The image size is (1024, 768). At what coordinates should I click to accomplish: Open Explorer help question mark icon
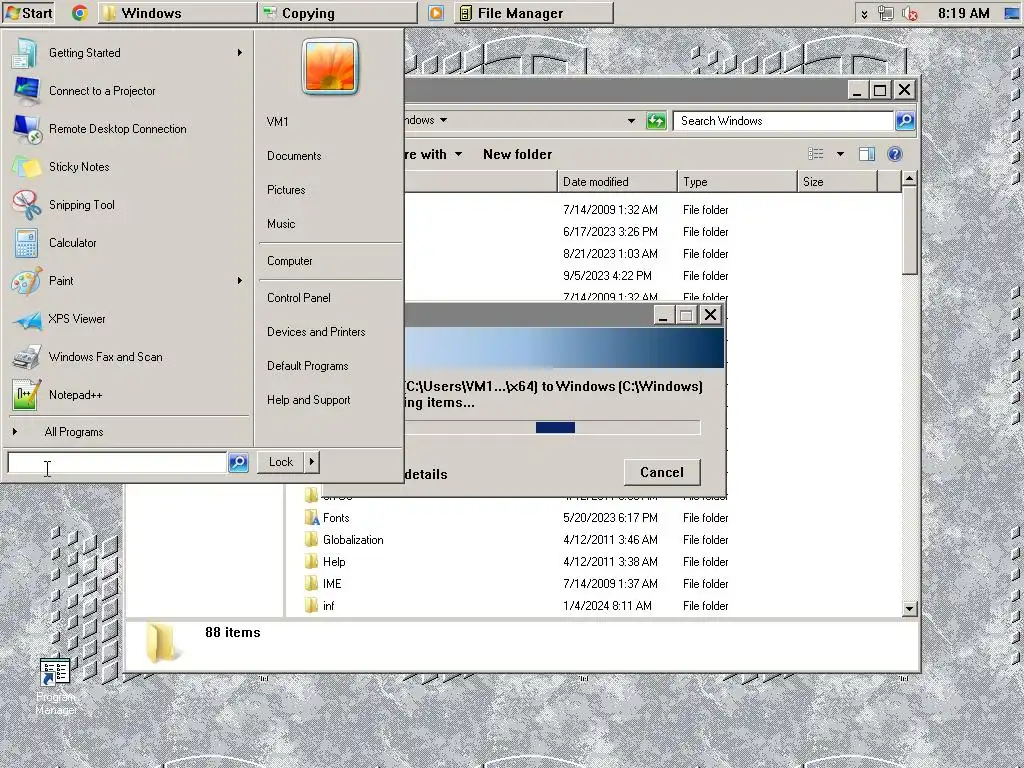pyautogui.click(x=895, y=154)
